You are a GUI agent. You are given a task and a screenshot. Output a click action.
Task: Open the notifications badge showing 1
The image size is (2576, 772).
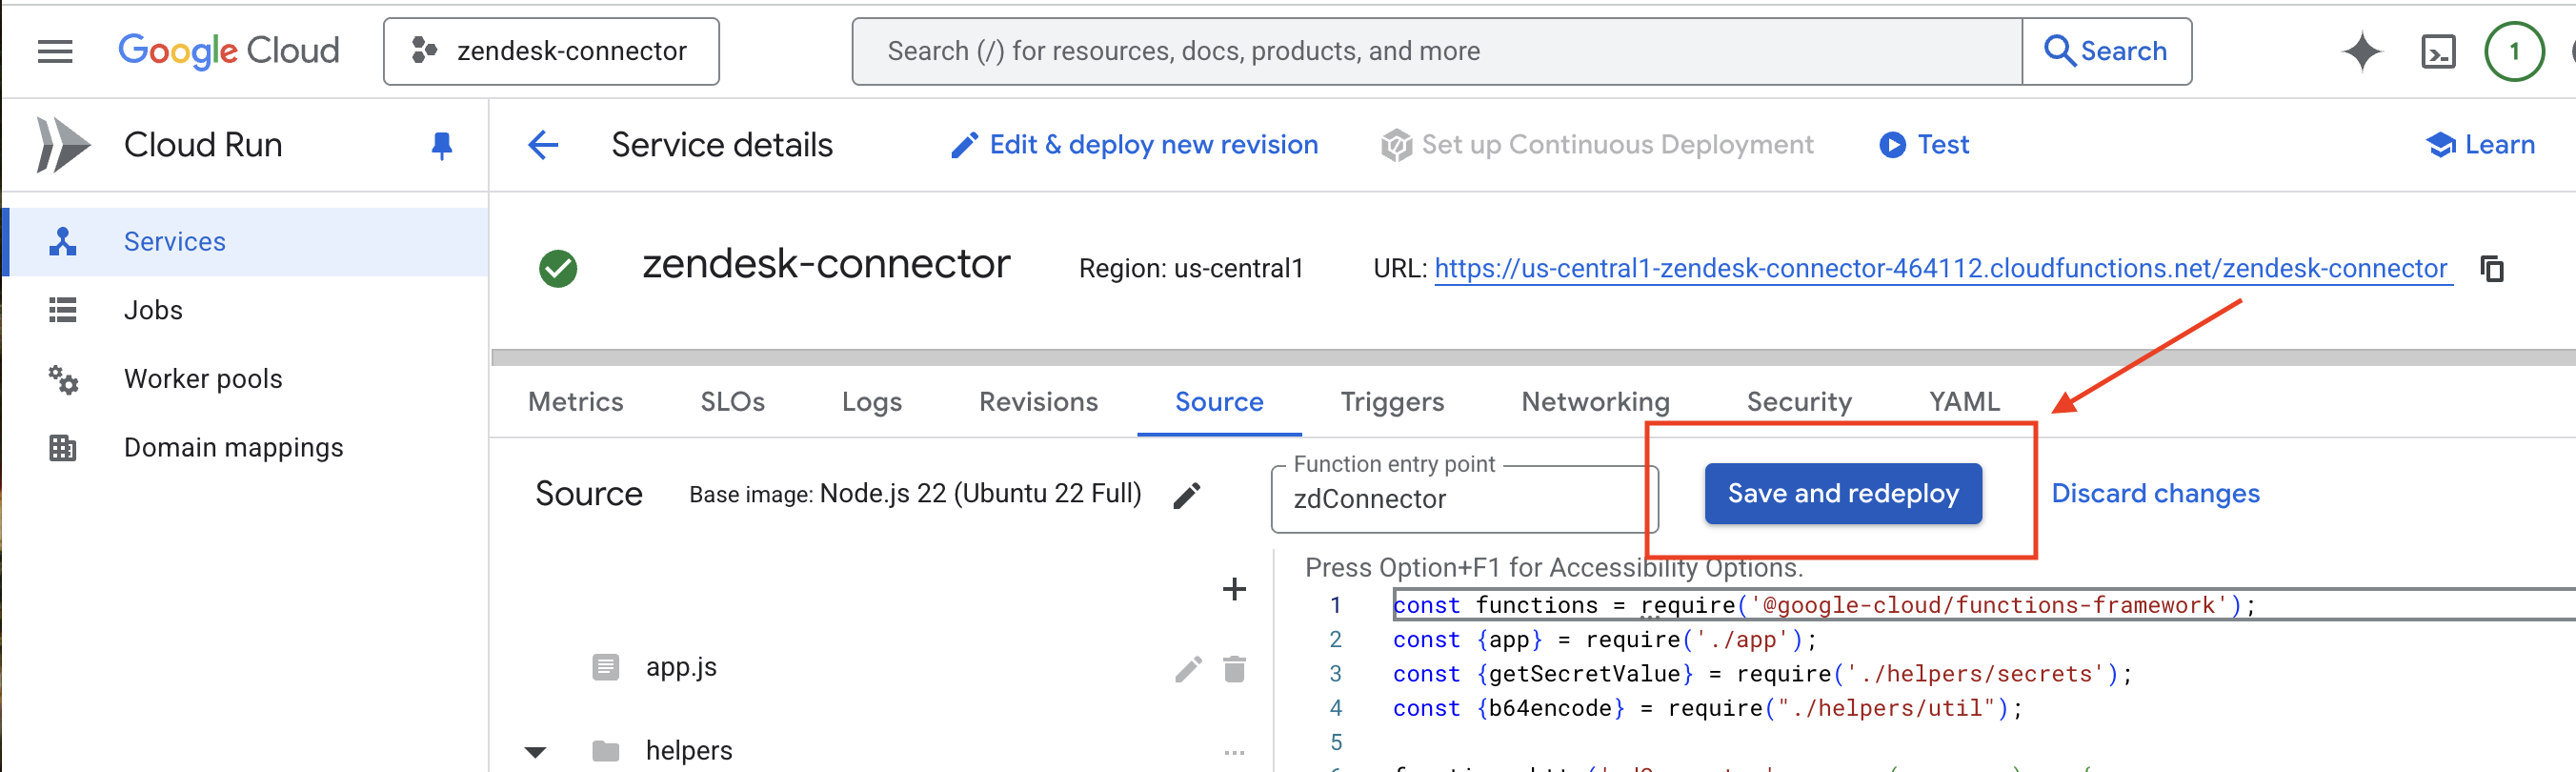coord(2513,51)
